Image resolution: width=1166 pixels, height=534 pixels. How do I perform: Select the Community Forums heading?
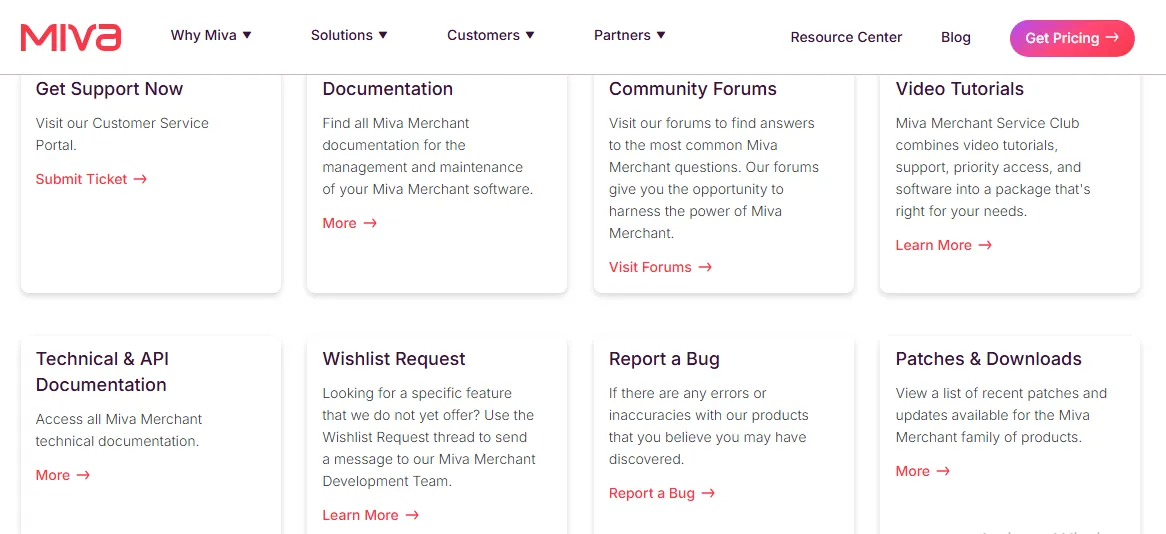coord(693,89)
